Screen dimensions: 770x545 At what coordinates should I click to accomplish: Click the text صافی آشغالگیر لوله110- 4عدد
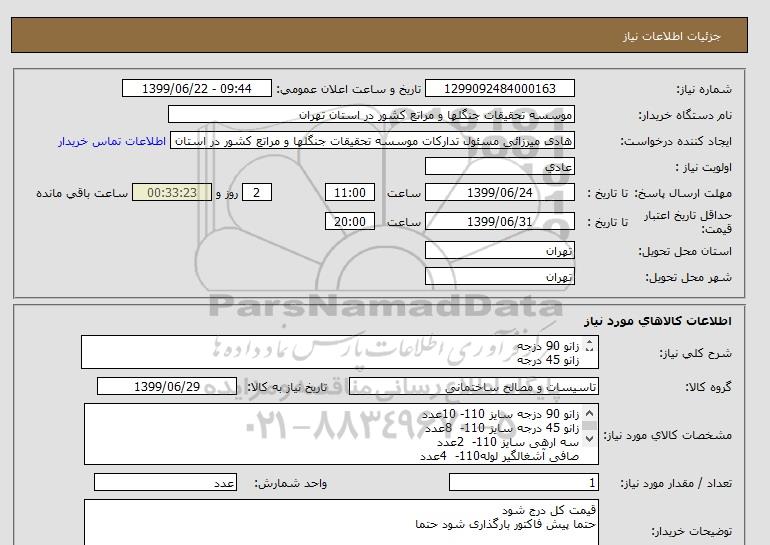click(499, 456)
